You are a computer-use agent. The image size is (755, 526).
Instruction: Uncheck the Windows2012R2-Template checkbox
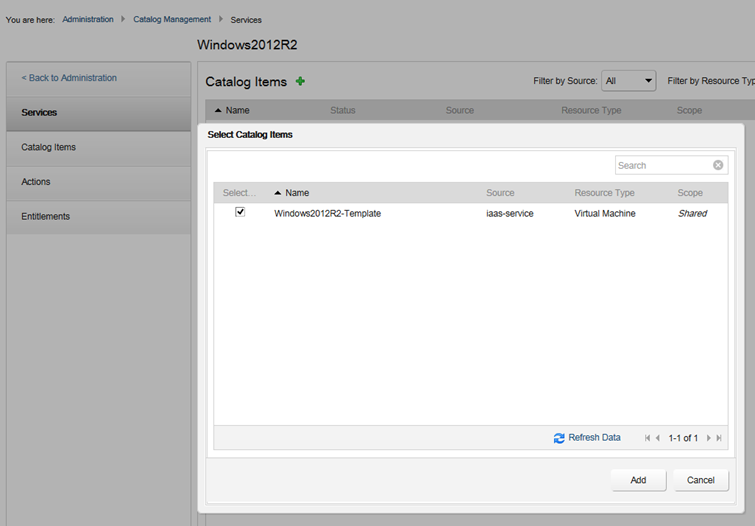point(240,212)
